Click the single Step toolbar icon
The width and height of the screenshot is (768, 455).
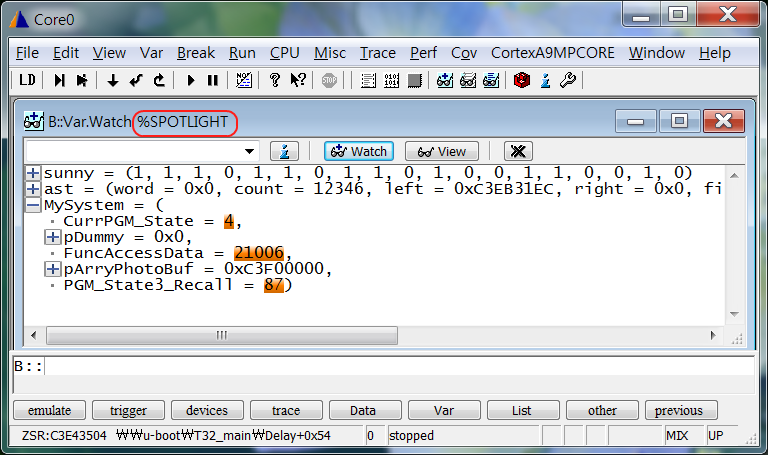tap(60, 80)
